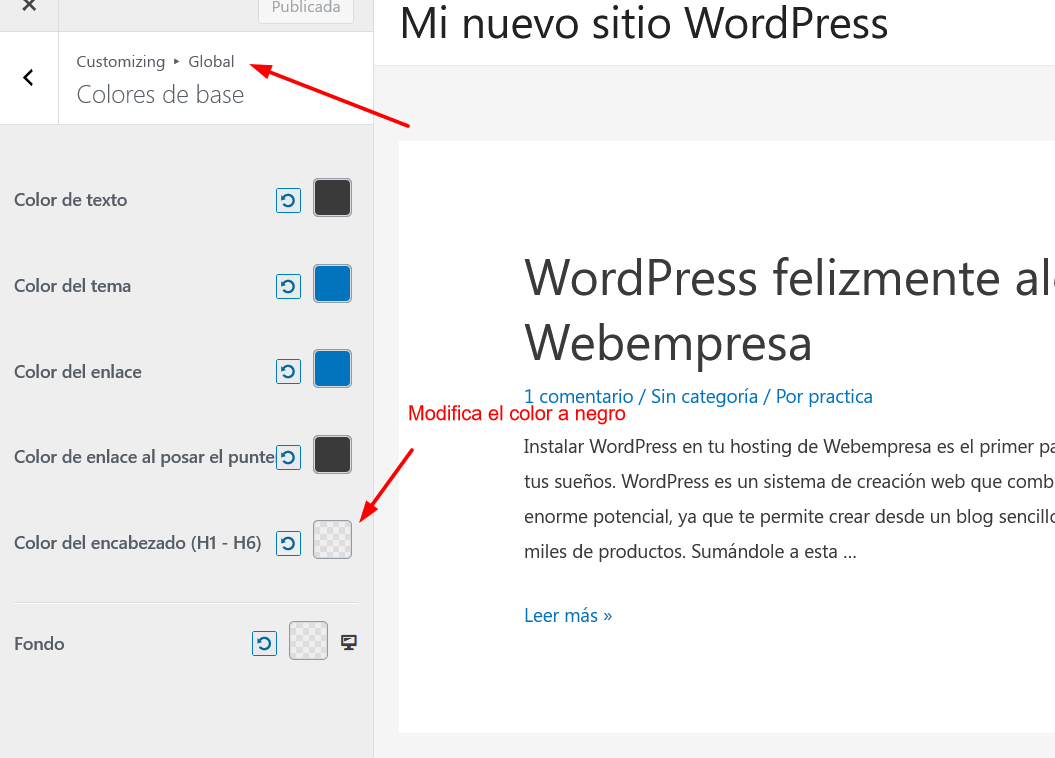Viewport: 1055px width, 758px height.
Task: Reset the link hover color value
Action: pyautogui.click(x=288, y=457)
